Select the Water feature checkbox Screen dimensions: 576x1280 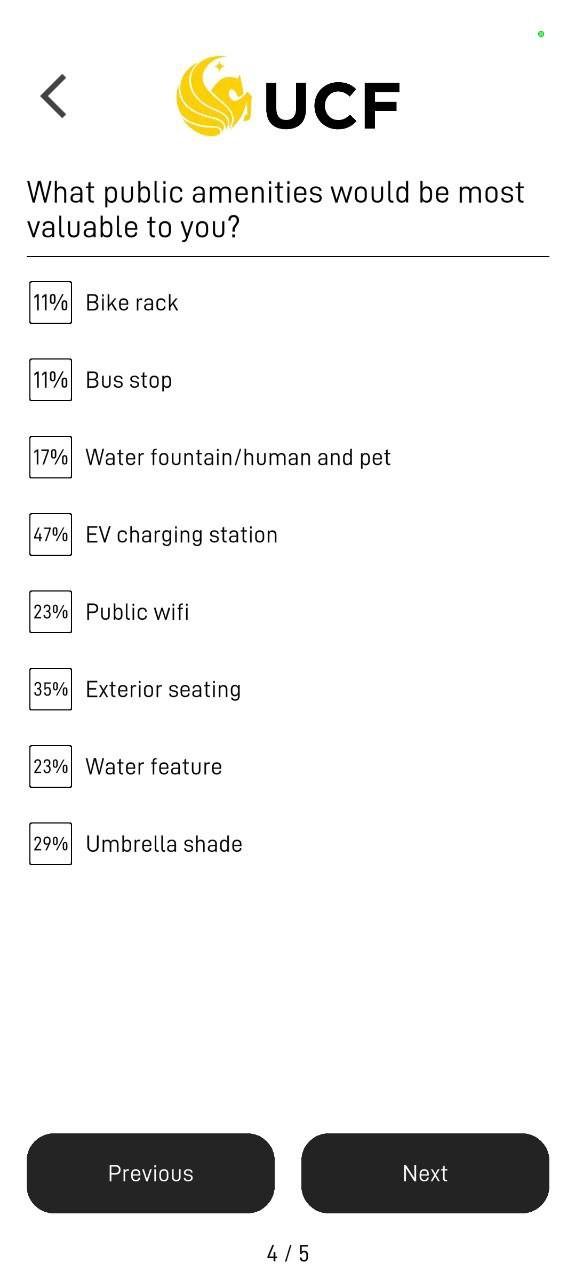pyautogui.click(x=50, y=766)
